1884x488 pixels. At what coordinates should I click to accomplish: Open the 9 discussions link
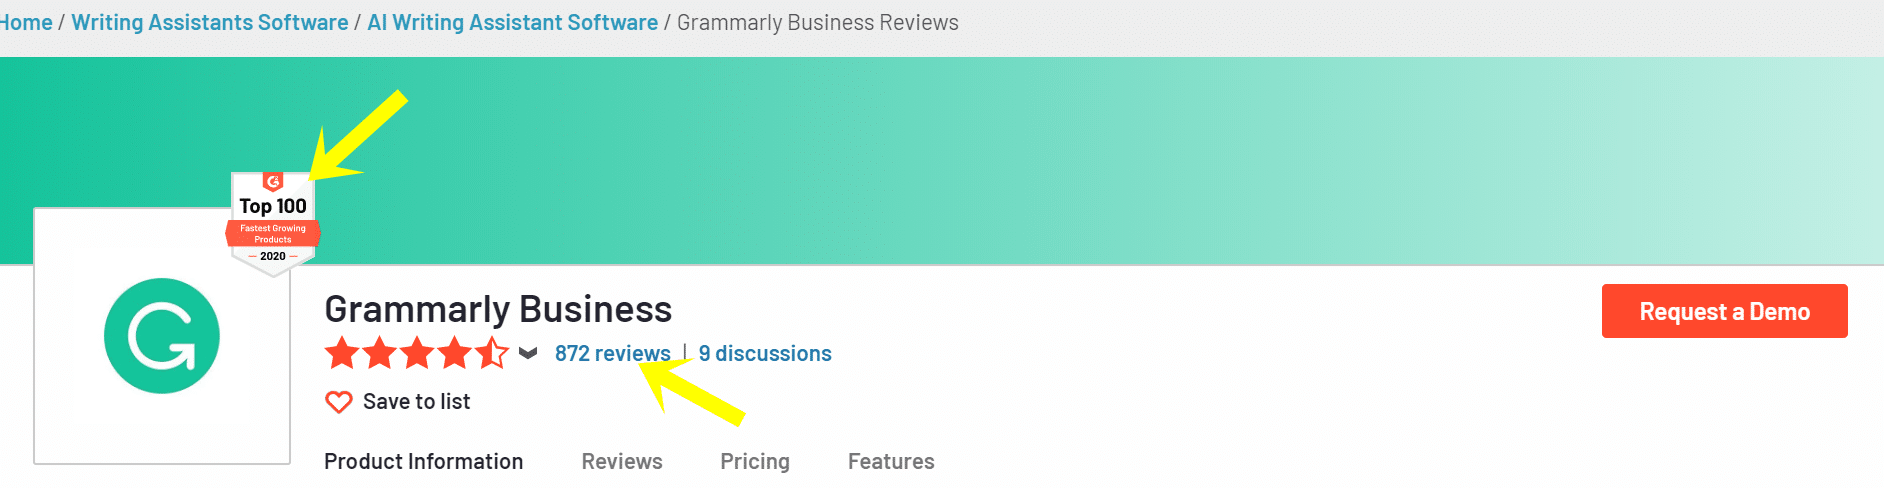coord(765,353)
